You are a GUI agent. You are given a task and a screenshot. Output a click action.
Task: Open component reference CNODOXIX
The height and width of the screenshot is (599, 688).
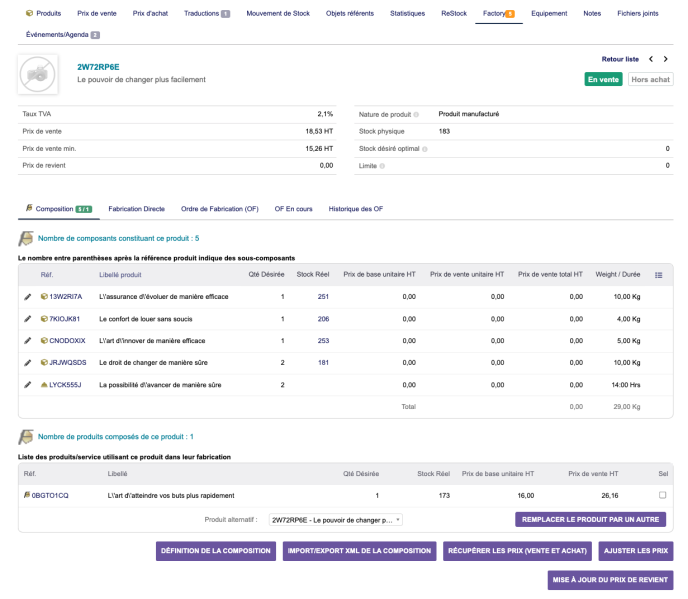[67, 341]
